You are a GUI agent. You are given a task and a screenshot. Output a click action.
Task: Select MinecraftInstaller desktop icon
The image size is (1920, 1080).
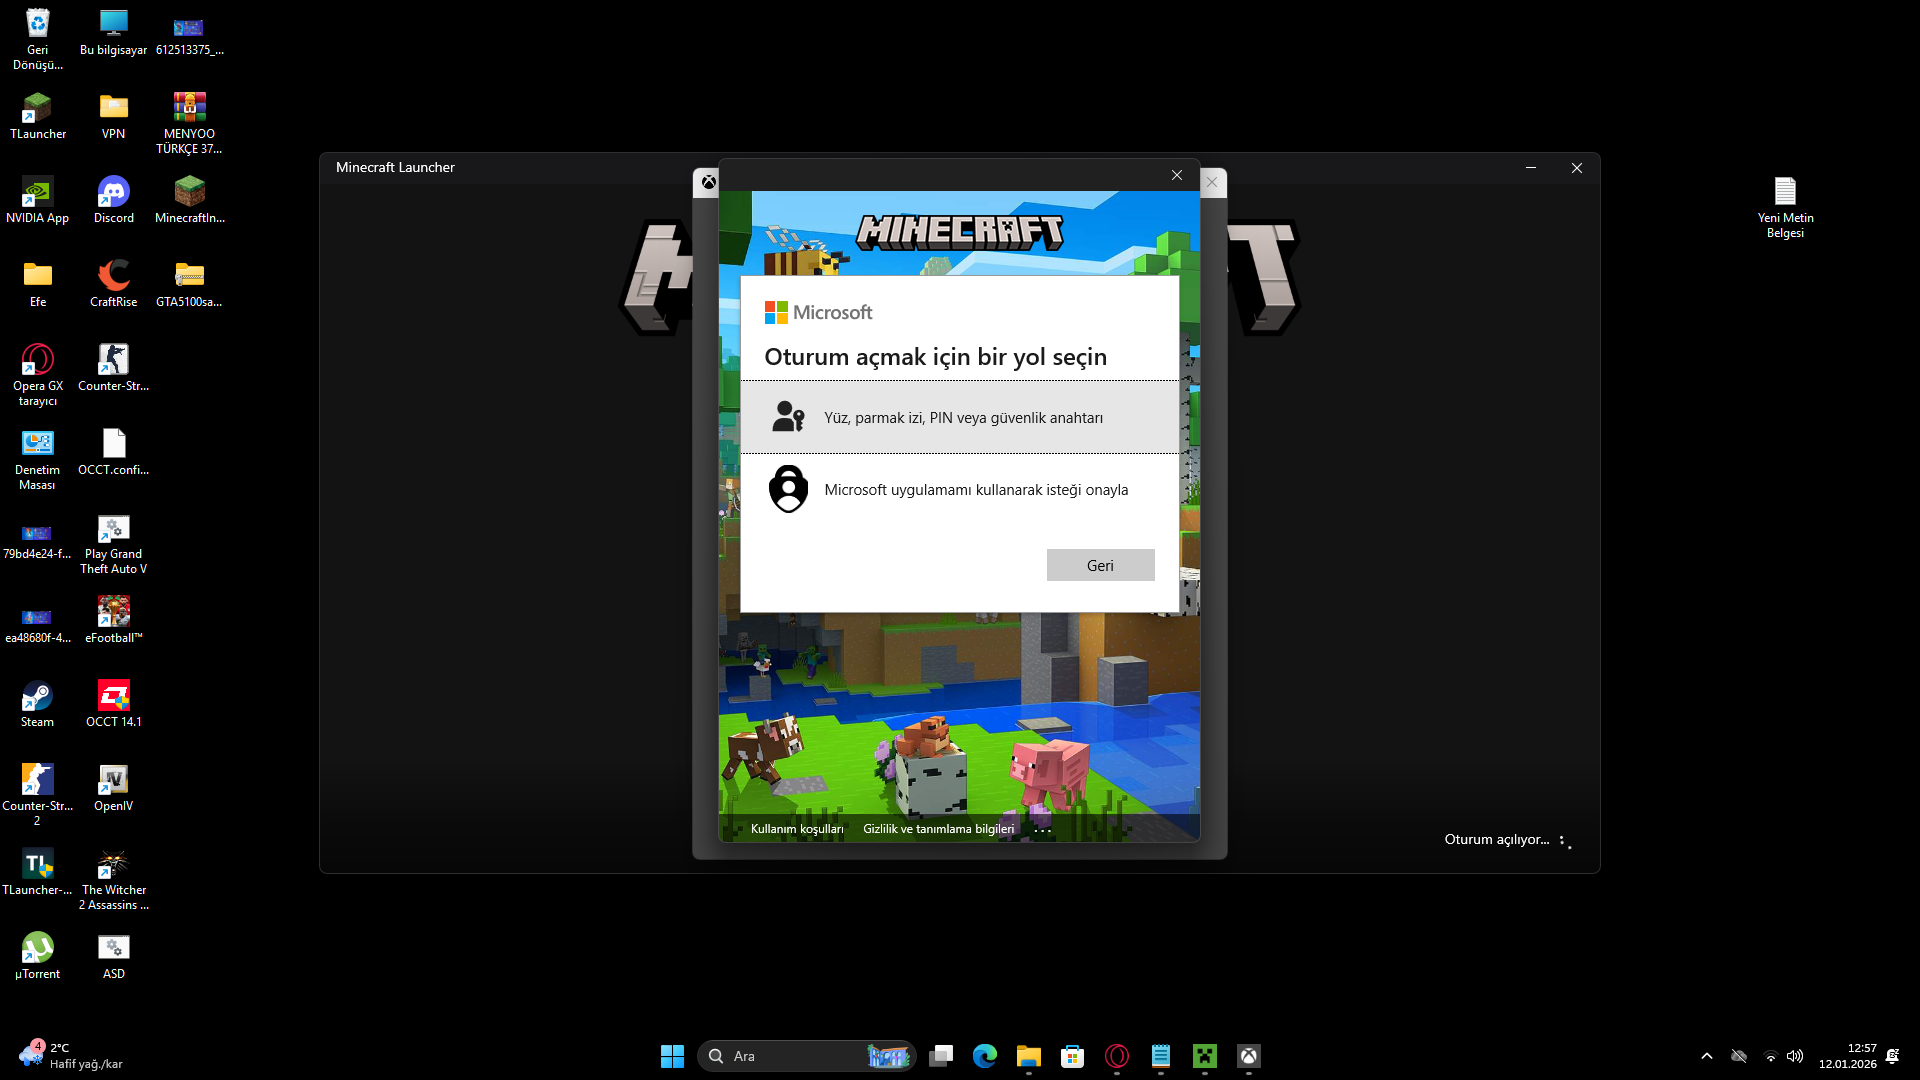point(189,200)
